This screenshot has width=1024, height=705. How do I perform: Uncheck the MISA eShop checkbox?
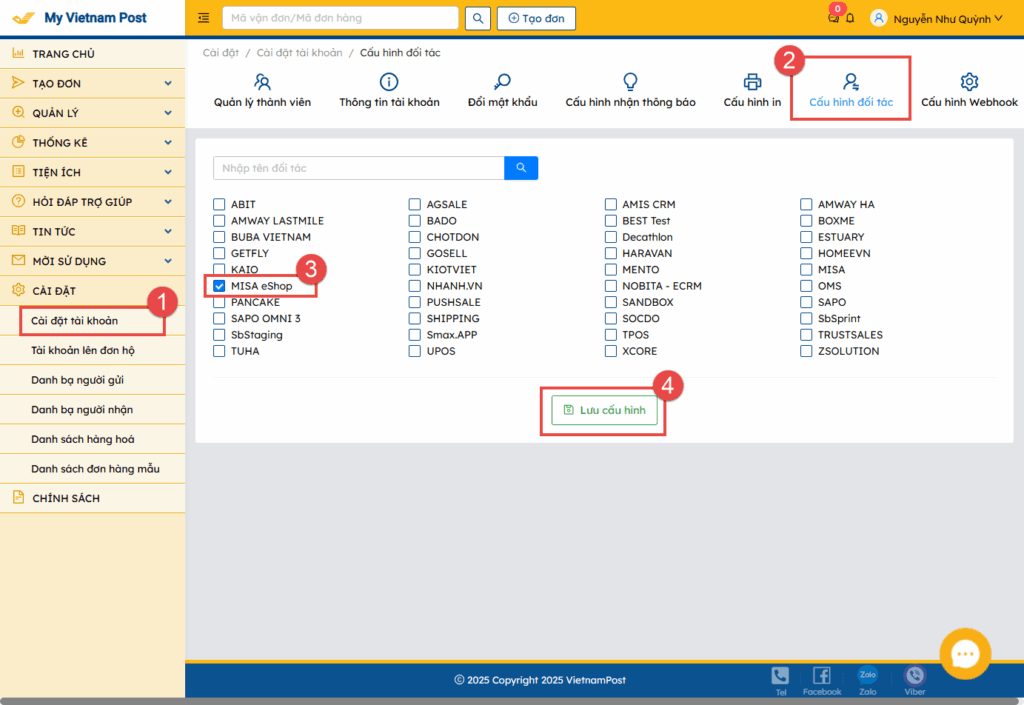[x=219, y=286]
